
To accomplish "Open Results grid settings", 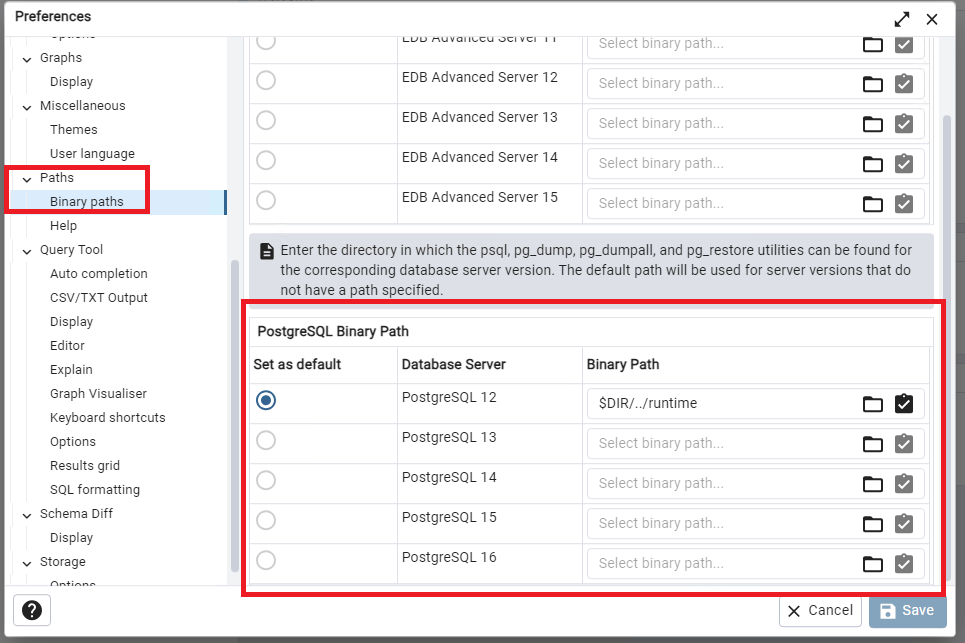I will click(x=85, y=466).
